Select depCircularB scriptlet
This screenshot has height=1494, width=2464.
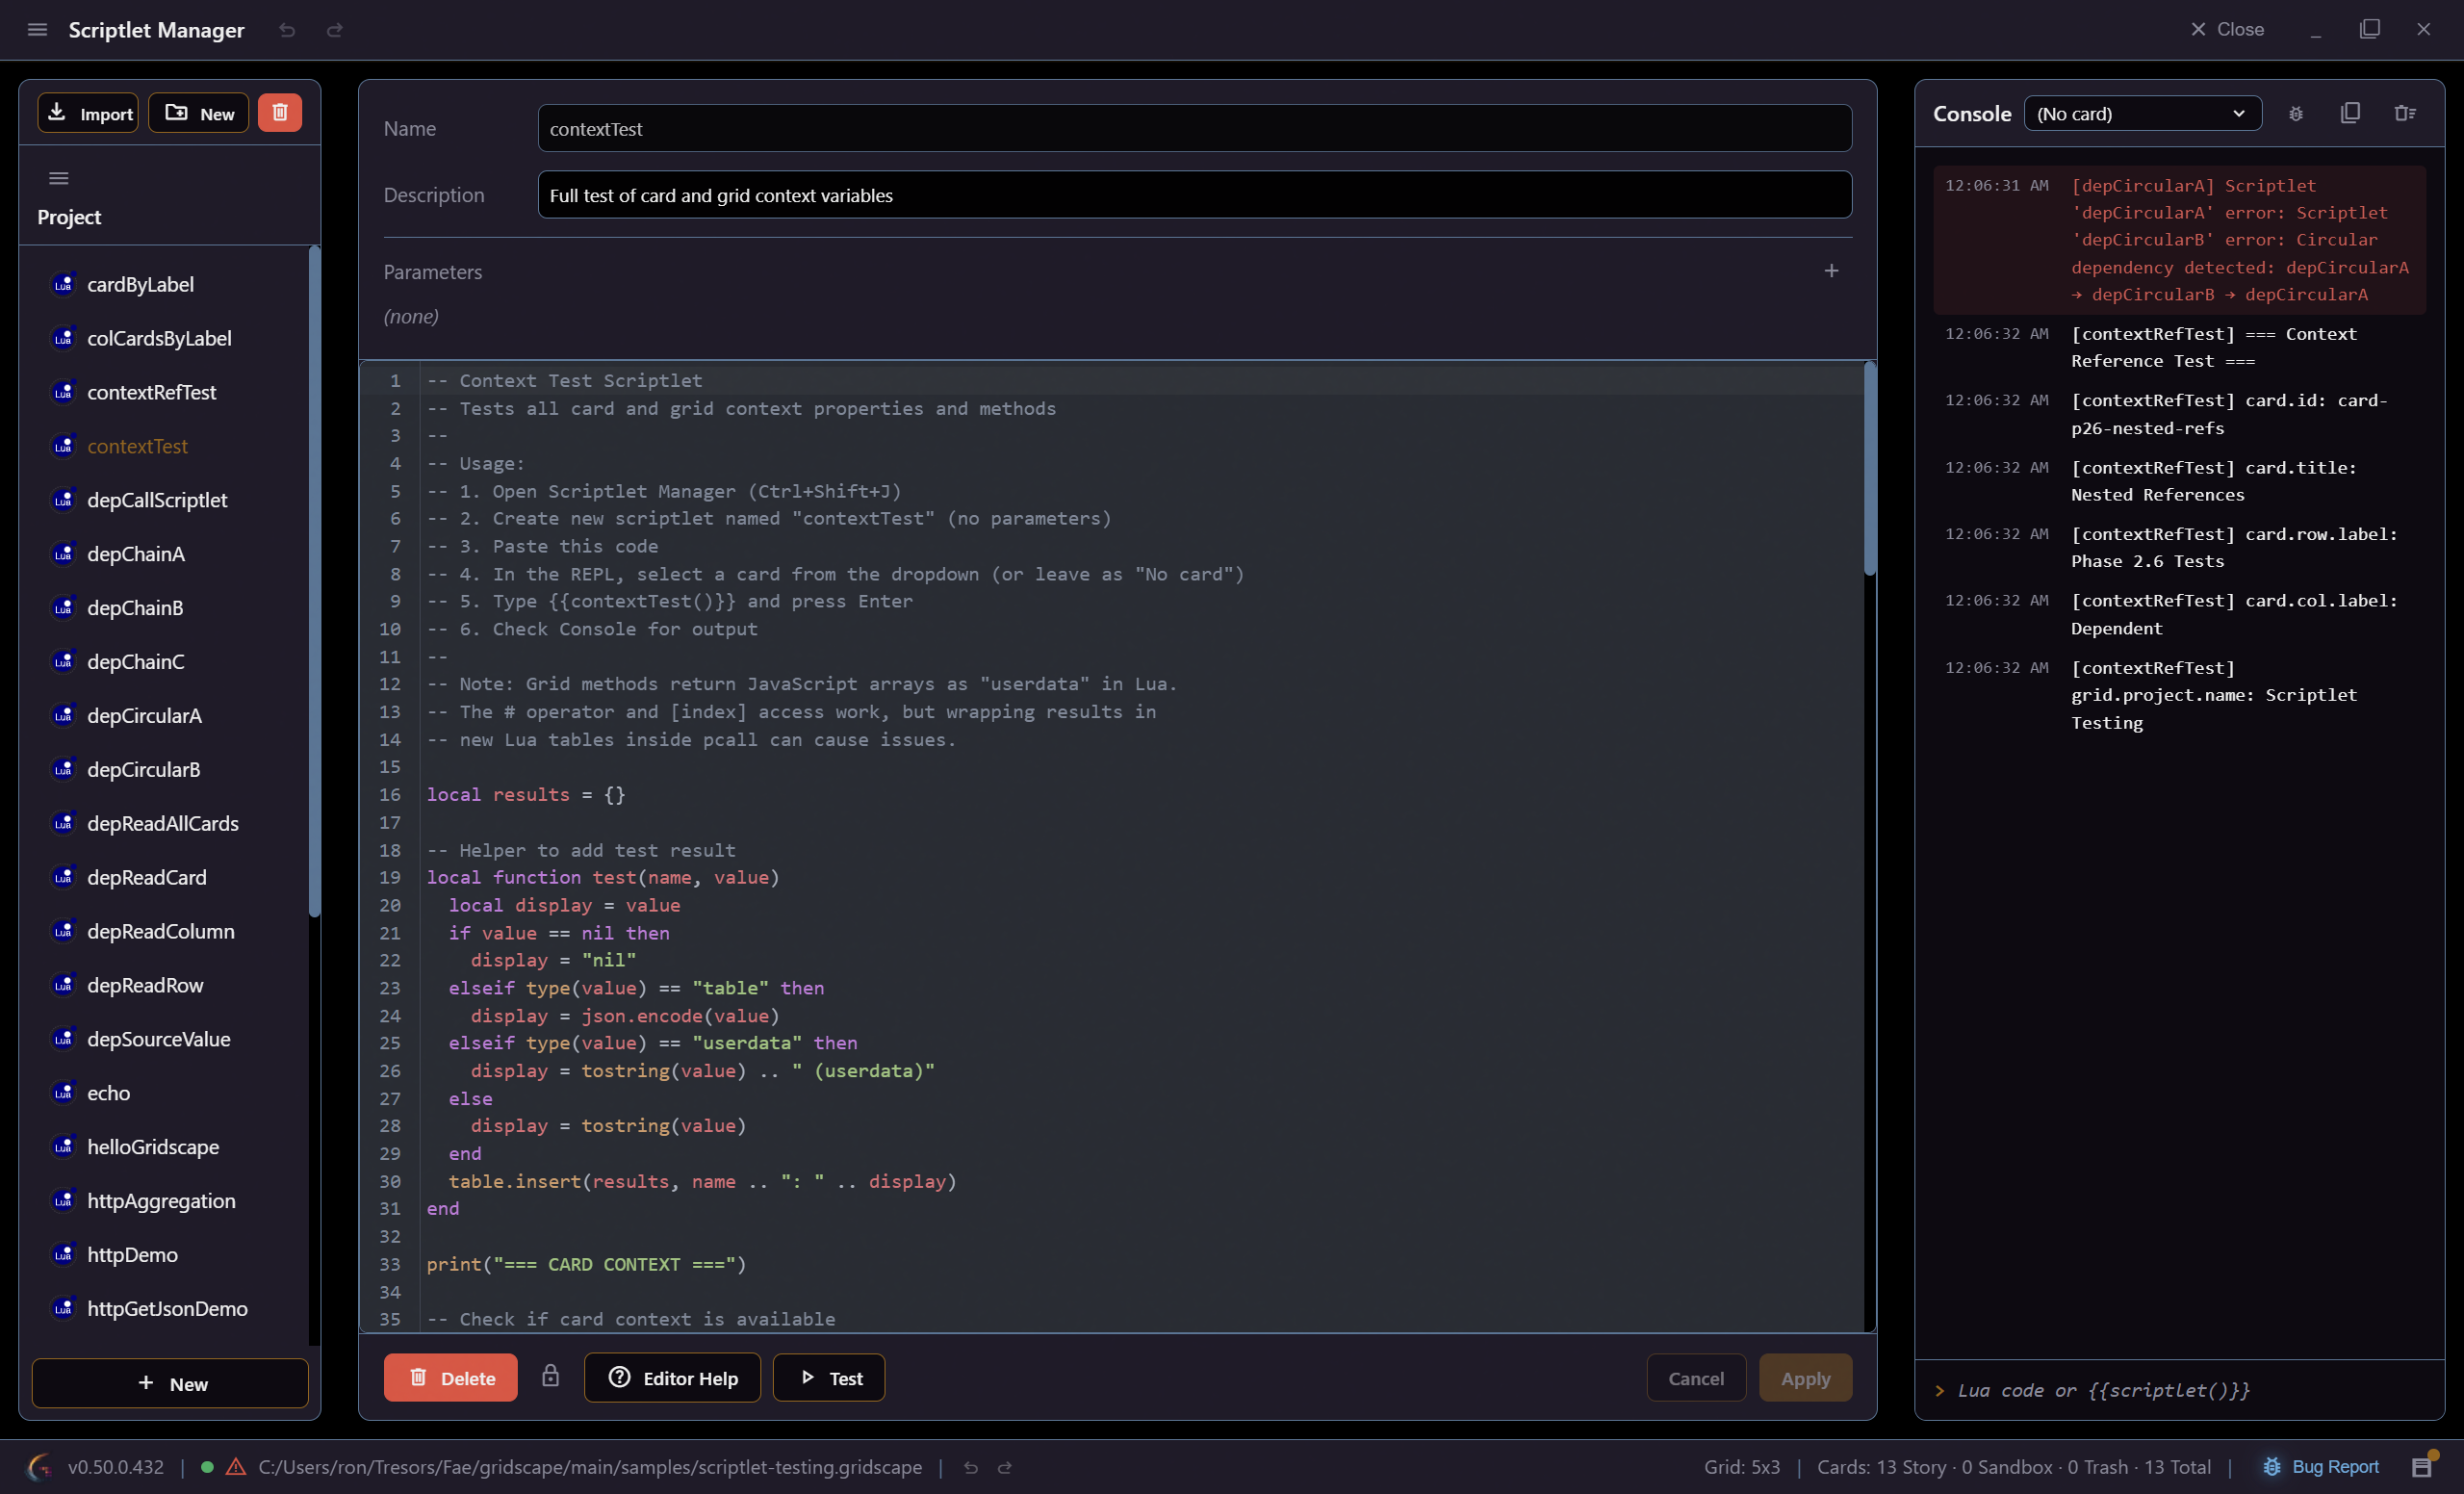143,770
